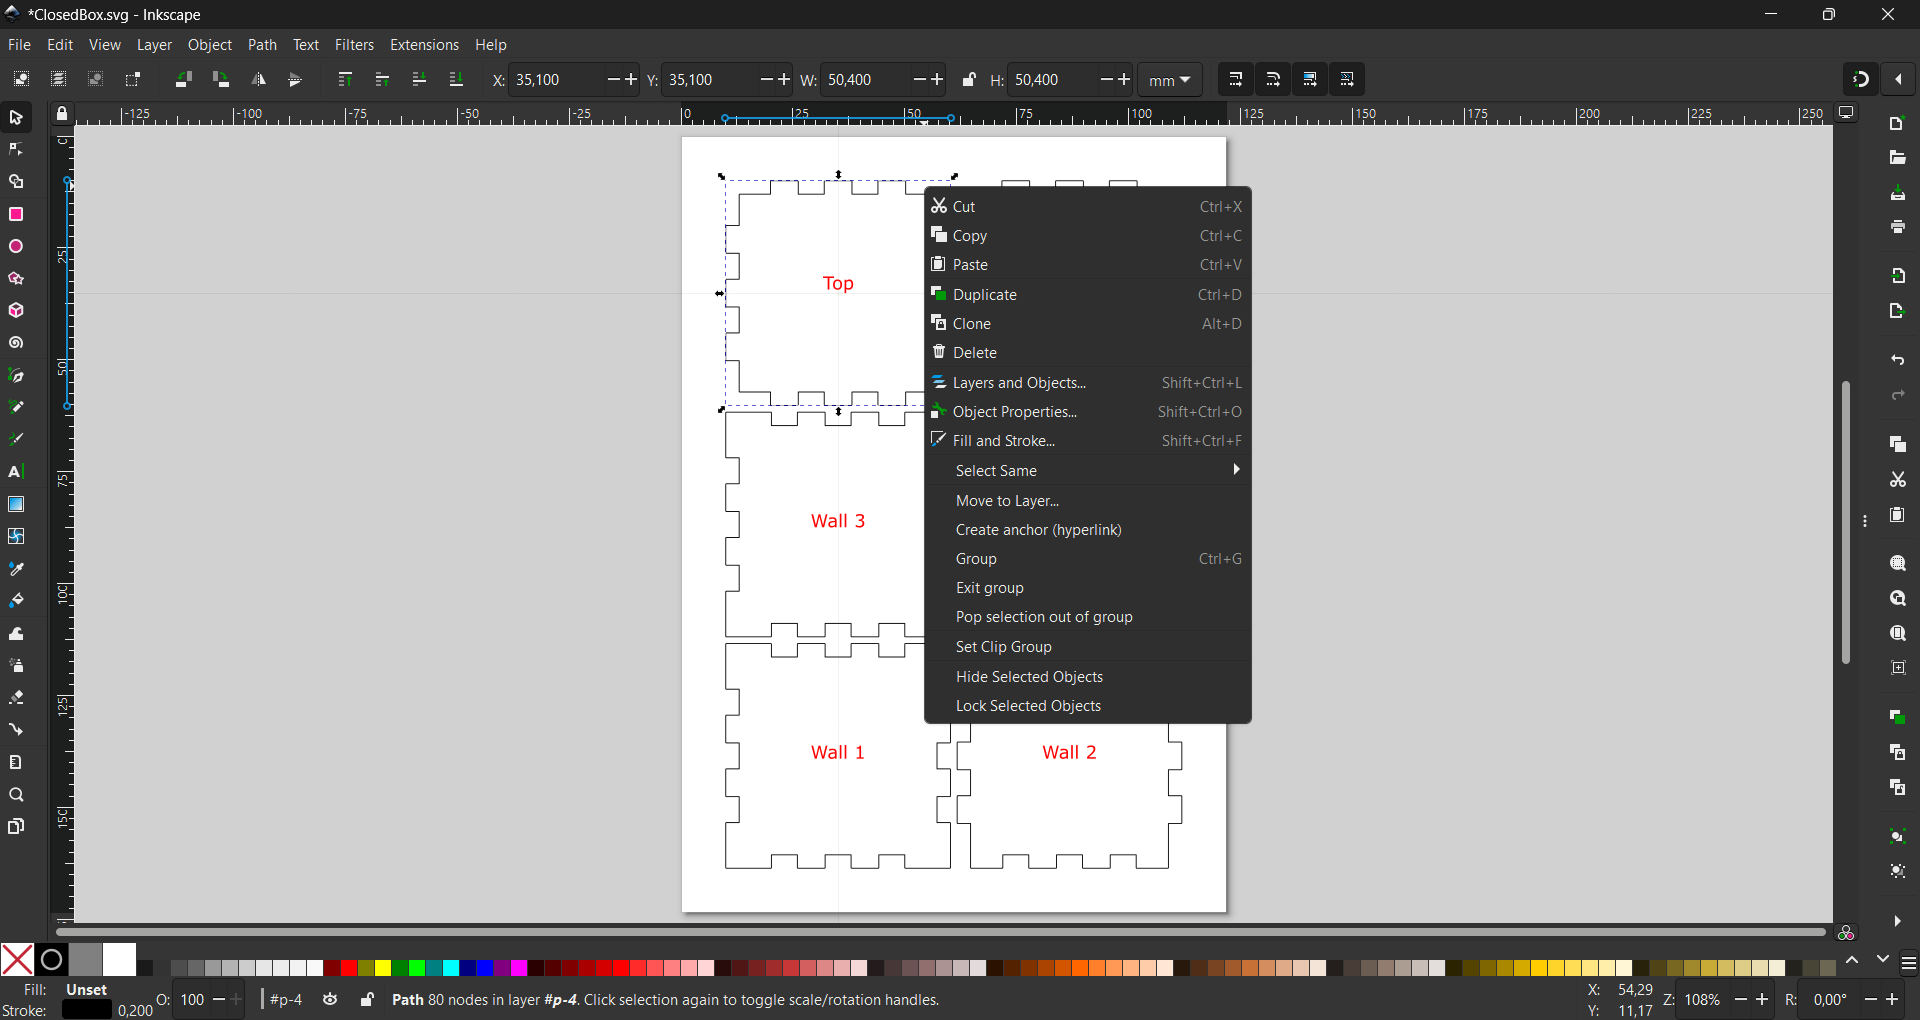Image resolution: width=1920 pixels, height=1020 pixels.
Task: Click the vertical canvas scrollbar
Action: click(1846, 522)
